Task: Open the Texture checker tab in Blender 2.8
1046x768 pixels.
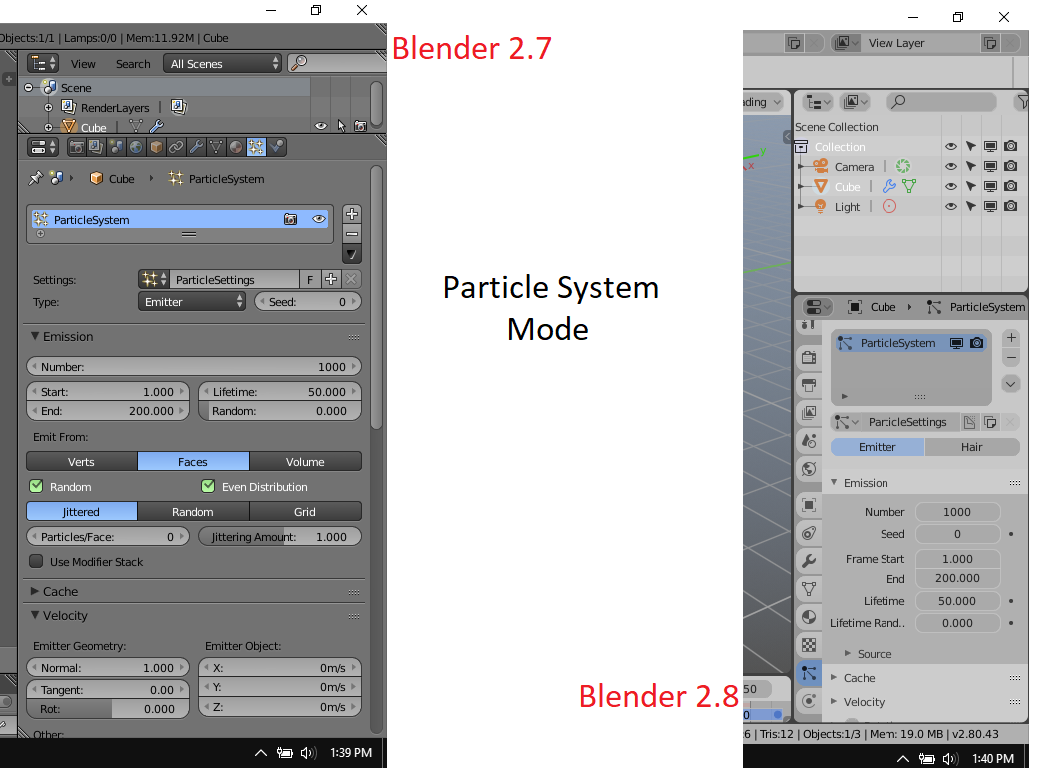Action: (809, 645)
